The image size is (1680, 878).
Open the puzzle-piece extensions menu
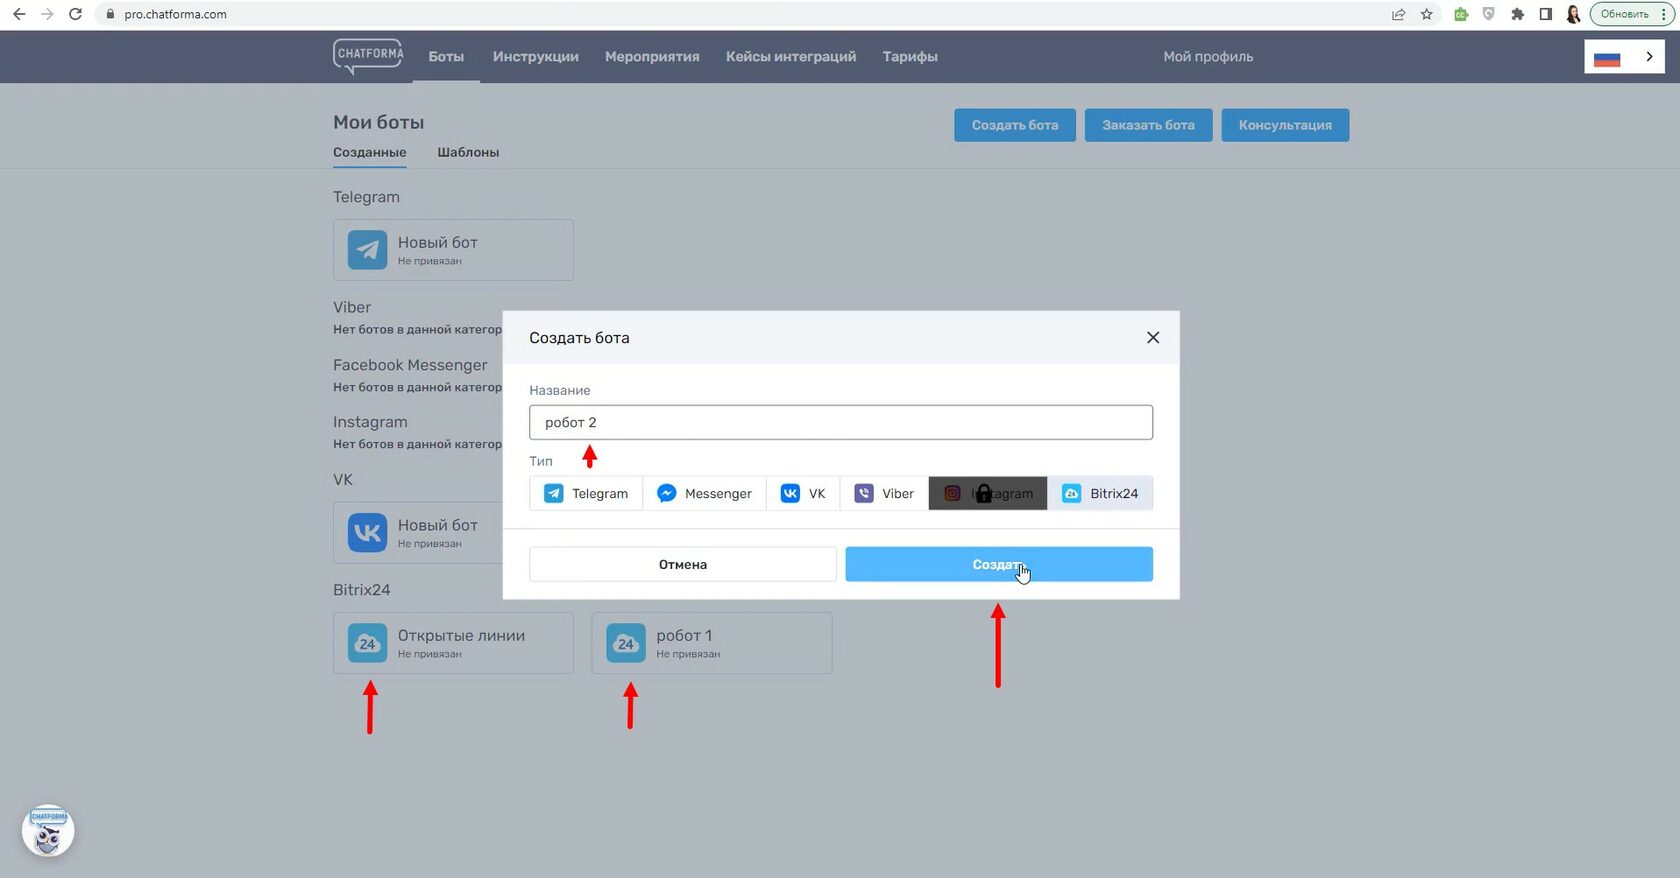[1517, 14]
